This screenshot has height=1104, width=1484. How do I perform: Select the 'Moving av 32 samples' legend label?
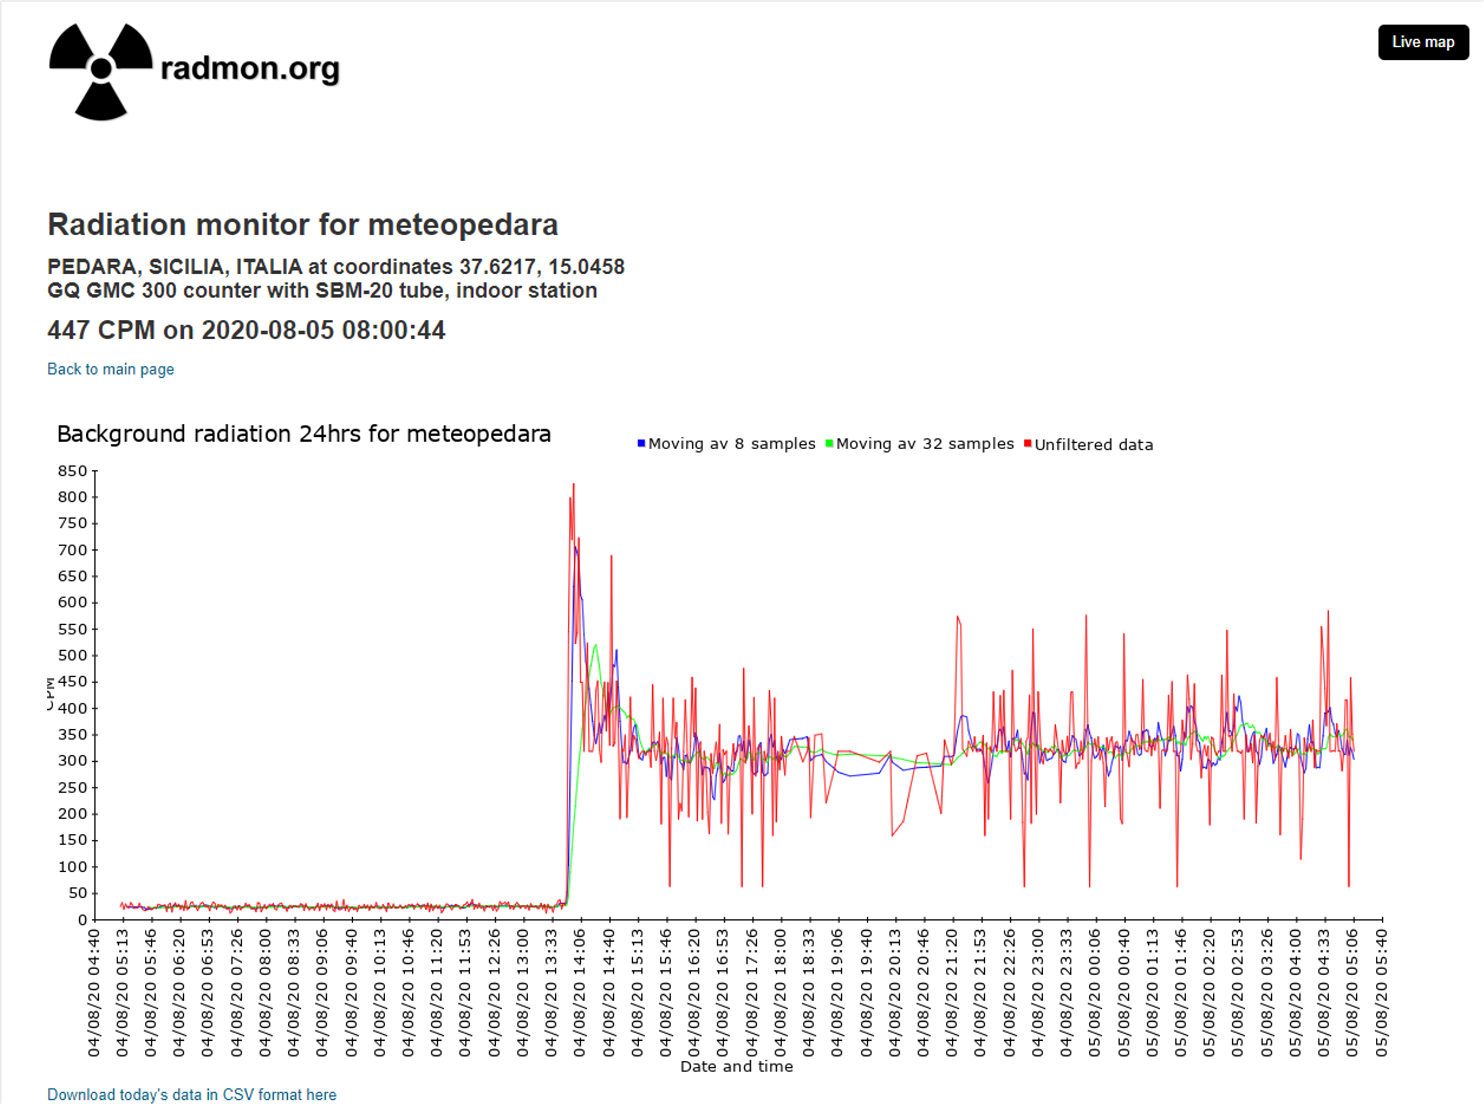click(924, 444)
